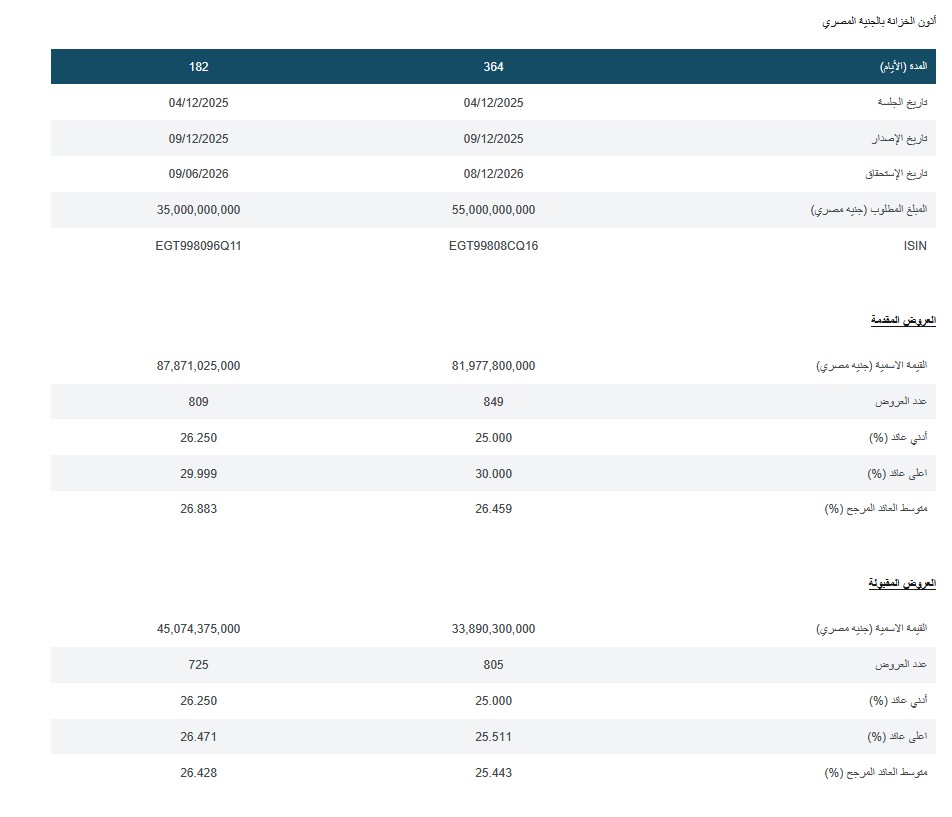Click the submitted face value 81,977,800,000

tap(493, 366)
